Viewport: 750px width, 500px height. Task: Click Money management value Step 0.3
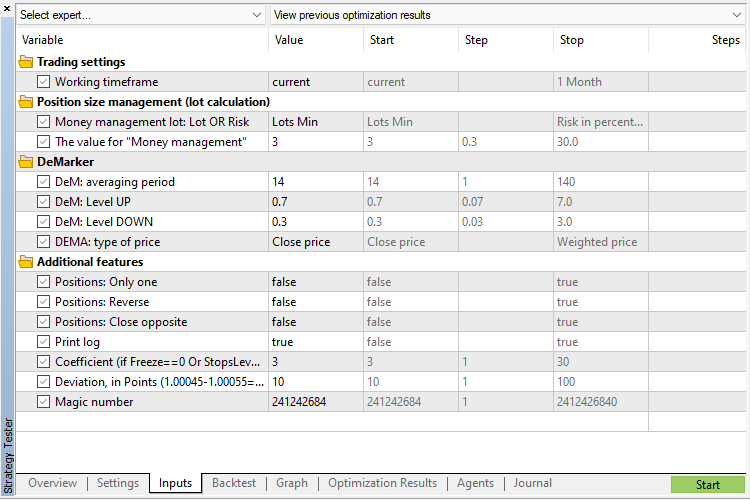[x=506, y=142]
